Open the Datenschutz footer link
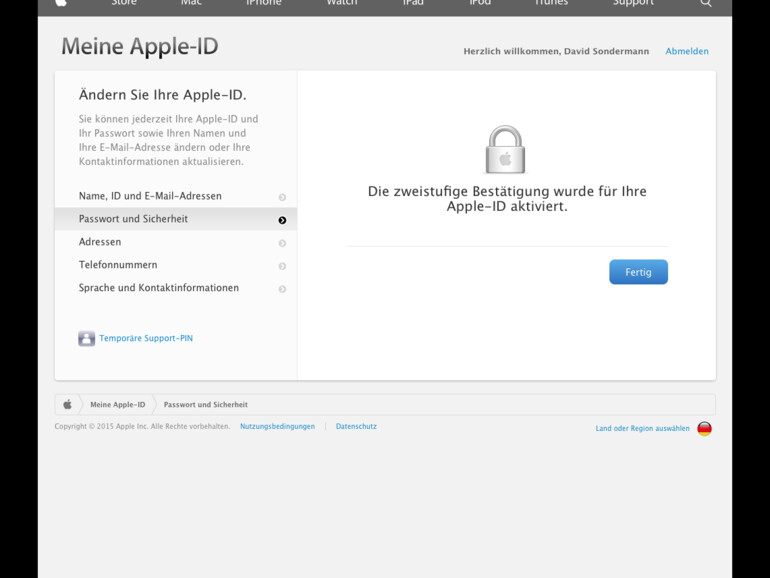Viewport: 770px width, 578px height. [356, 426]
